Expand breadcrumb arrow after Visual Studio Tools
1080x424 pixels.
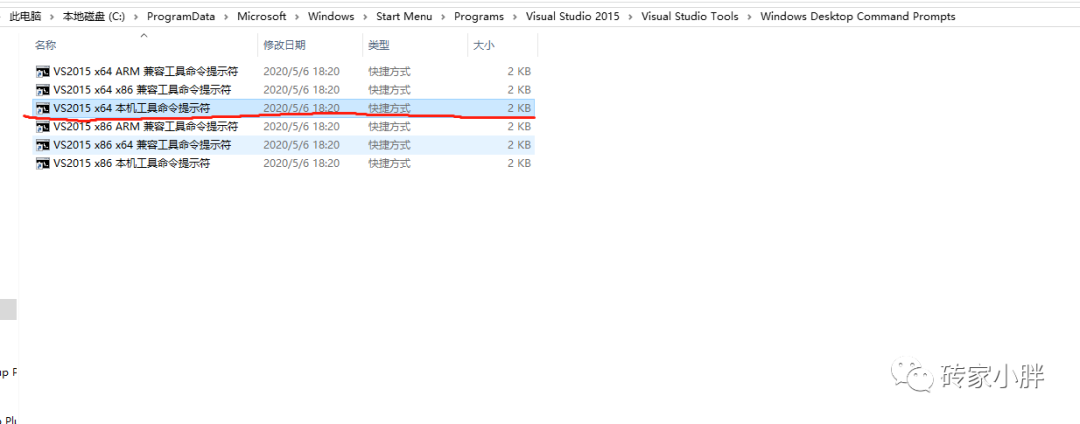pyautogui.click(x=749, y=16)
